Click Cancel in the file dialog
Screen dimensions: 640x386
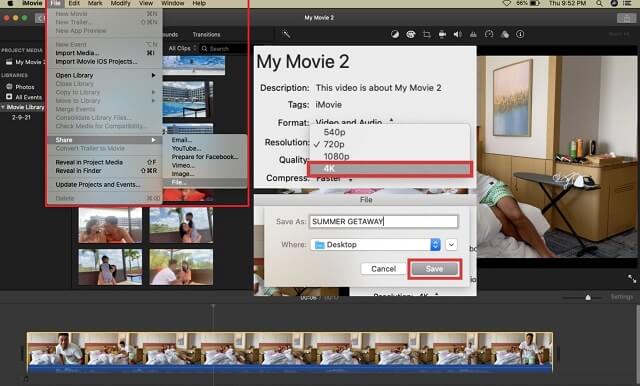point(383,269)
